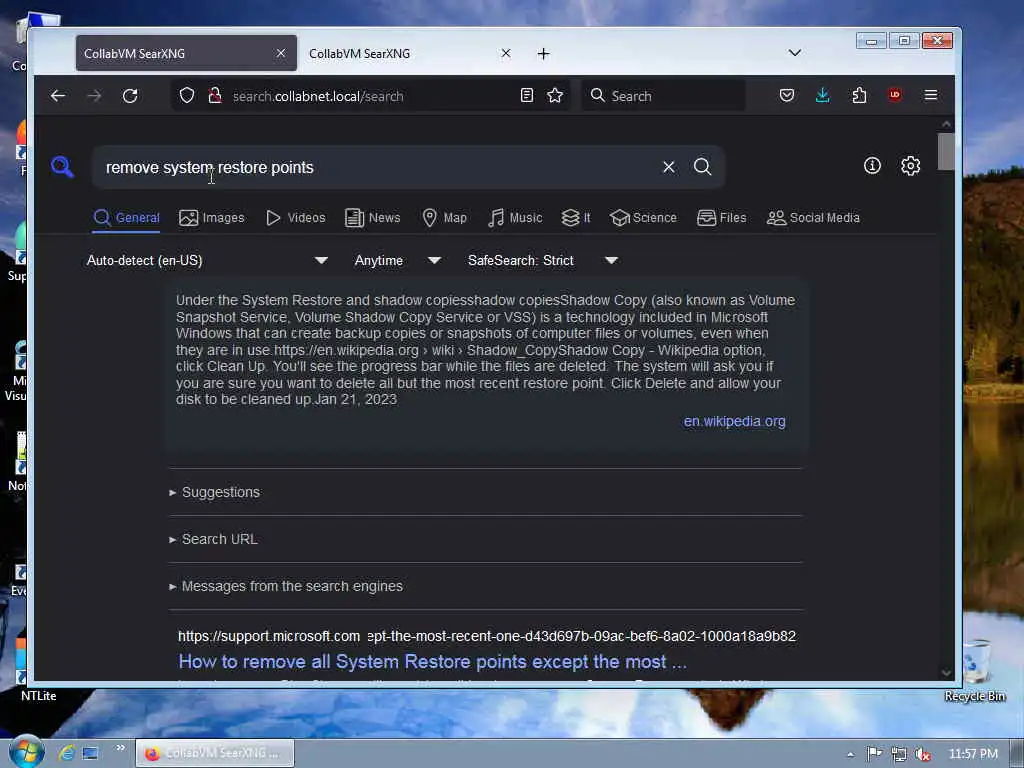Open the extensions puzzle piece icon
The width and height of the screenshot is (1024, 768).
pyautogui.click(x=859, y=95)
